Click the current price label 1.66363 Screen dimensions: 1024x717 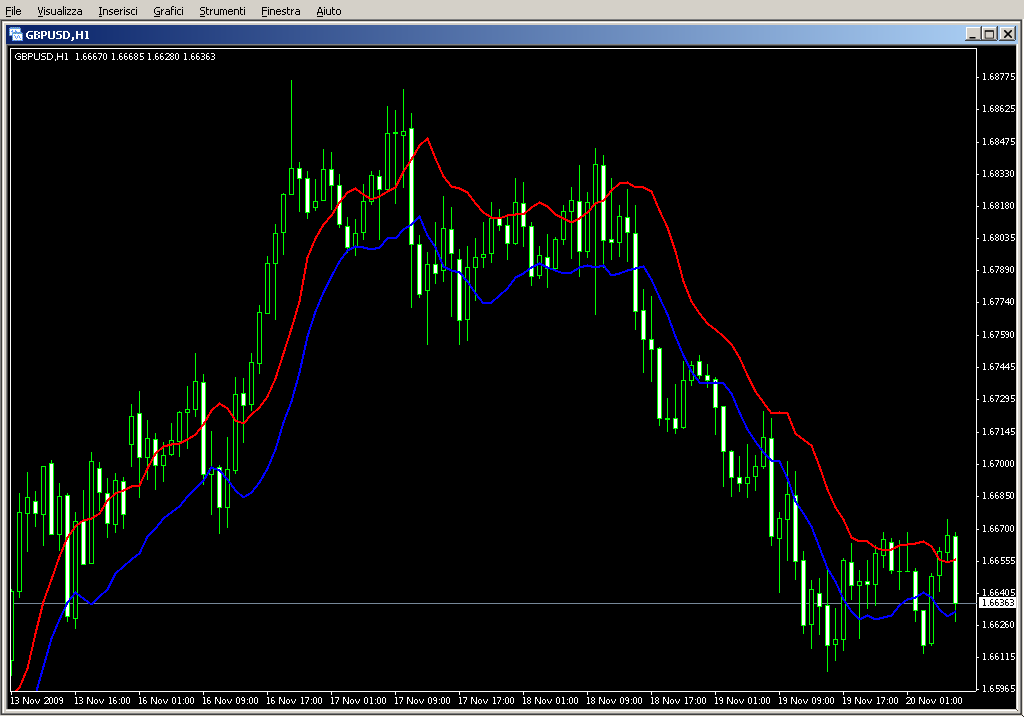coord(999,603)
